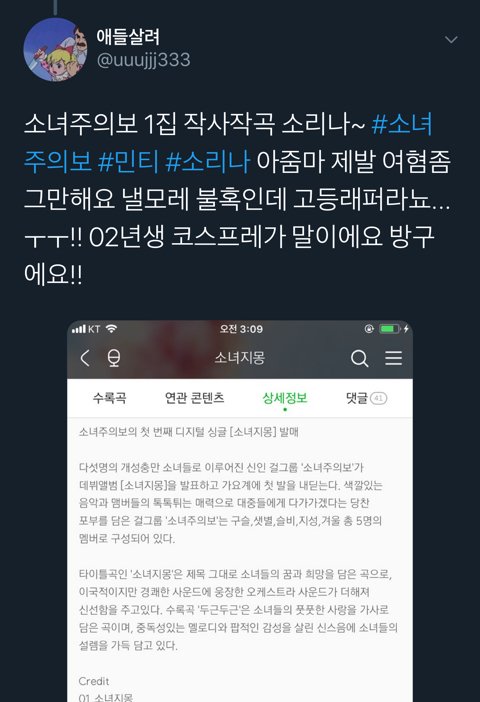Screen dimensions: 480x702
Task: Tap the voice search microphone icon
Action: click(114, 358)
